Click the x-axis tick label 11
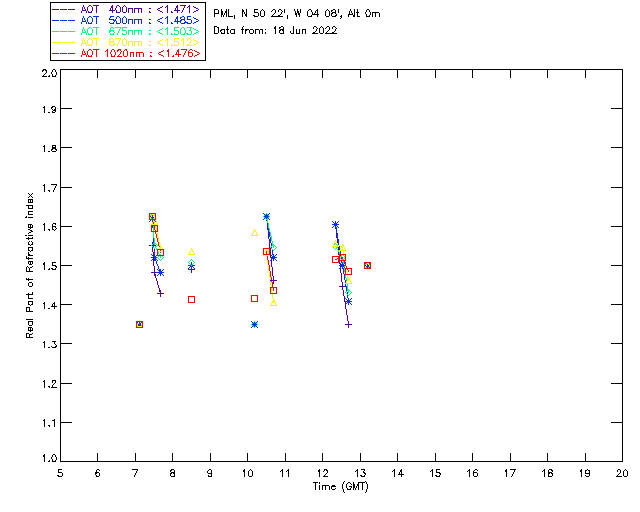 [x=284, y=474]
